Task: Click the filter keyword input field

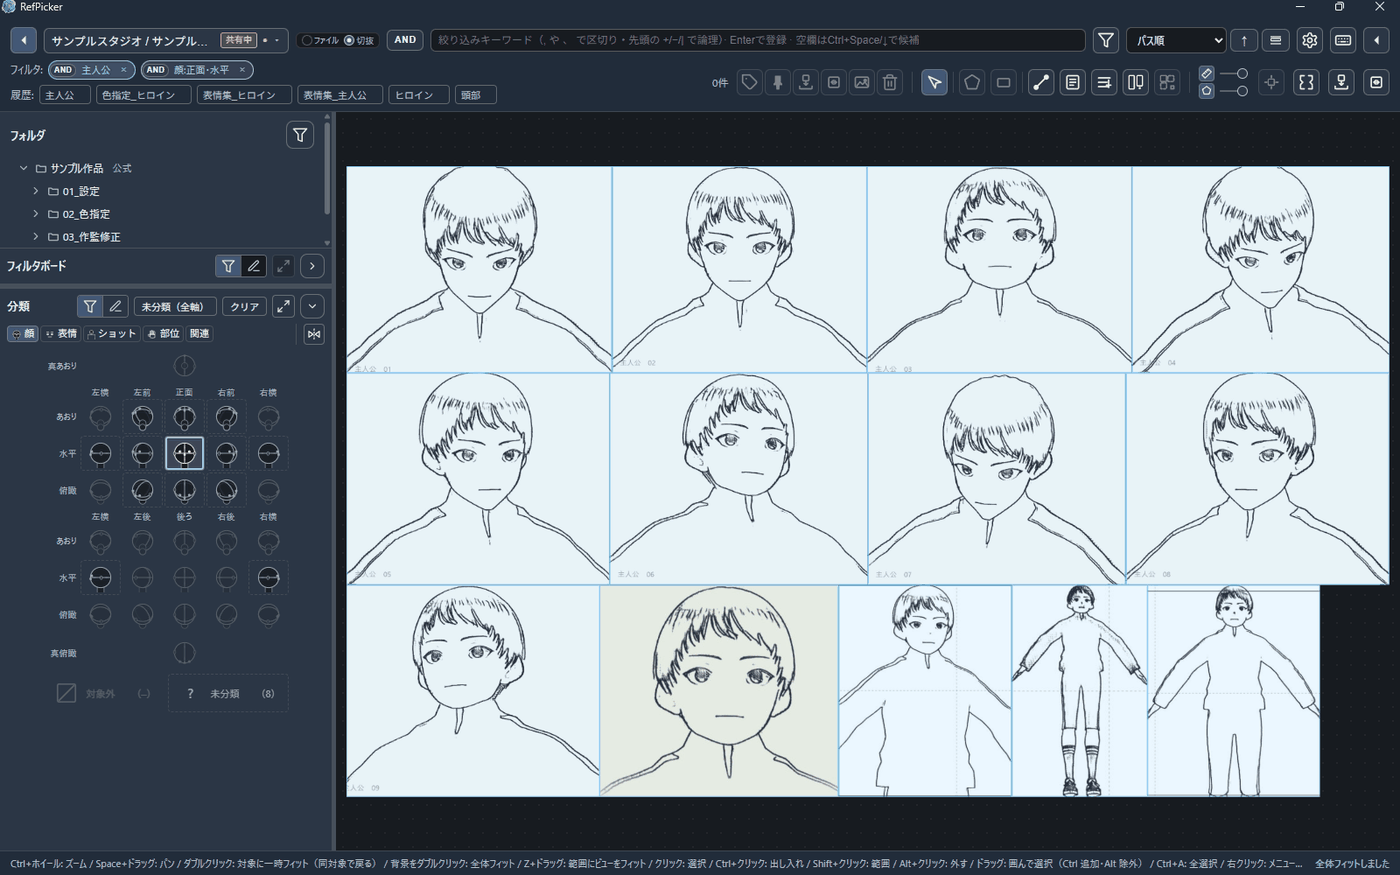Action: pos(758,40)
